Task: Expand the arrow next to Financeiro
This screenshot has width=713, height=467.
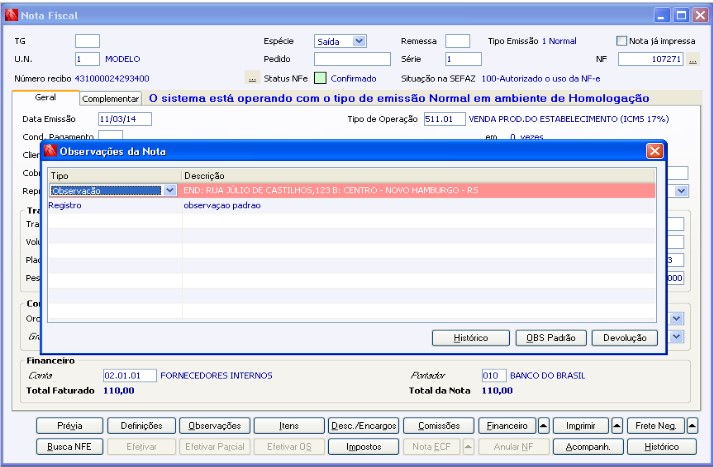Action: tap(543, 426)
